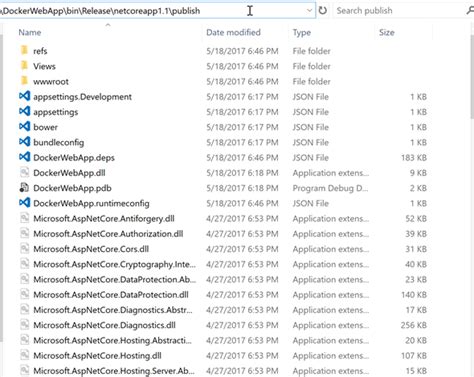Image resolution: width=474 pixels, height=377 pixels.
Task: Select the wwwroot folder icon
Action: click(x=24, y=81)
